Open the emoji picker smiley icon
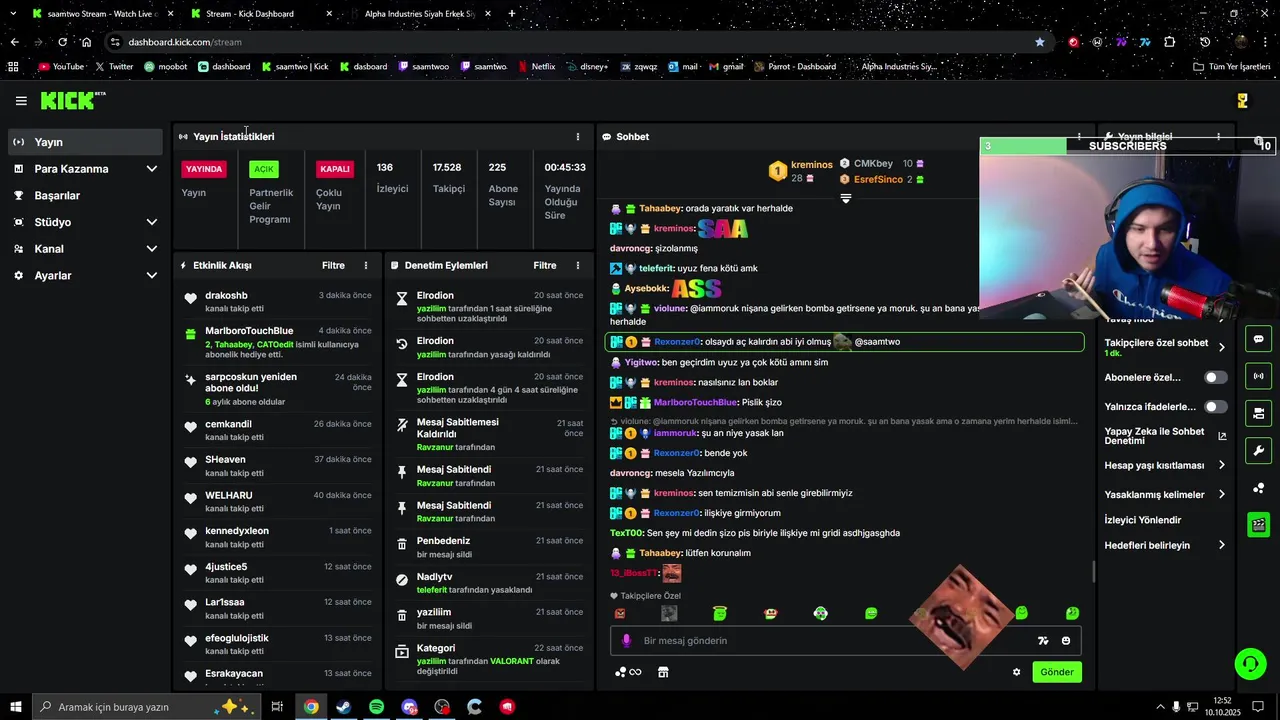This screenshot has height=720, width=1280. [1066, 641]
